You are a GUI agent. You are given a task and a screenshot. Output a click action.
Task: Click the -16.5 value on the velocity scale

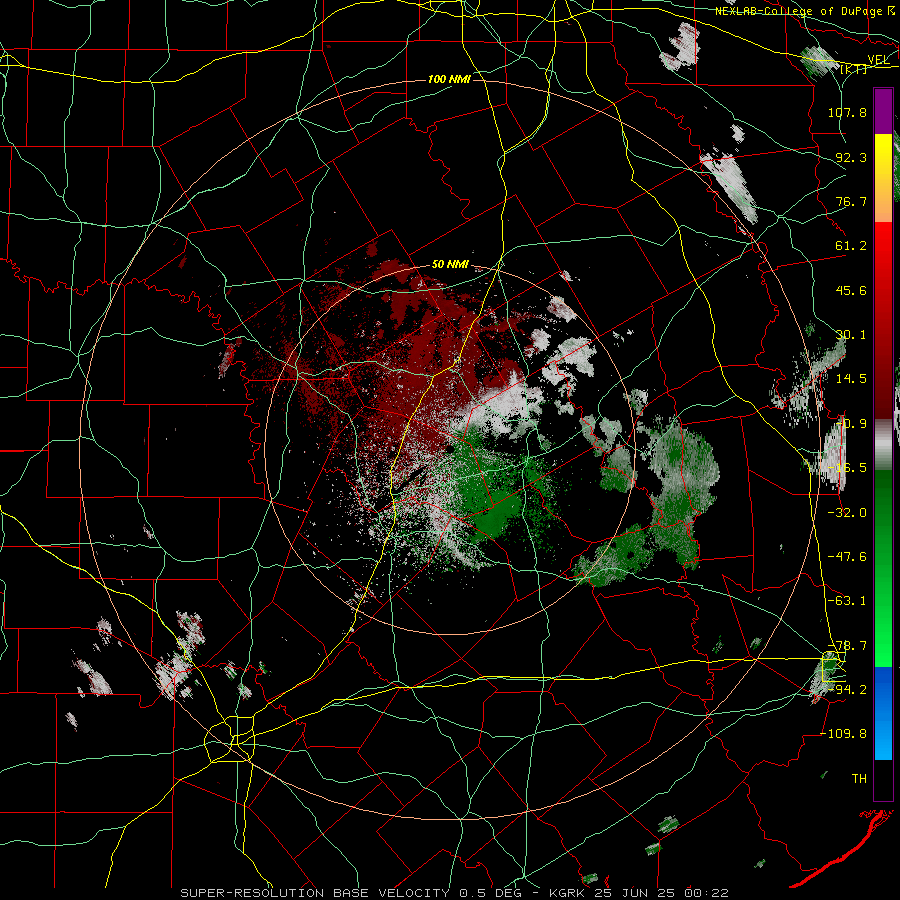(x=847, y=468)
